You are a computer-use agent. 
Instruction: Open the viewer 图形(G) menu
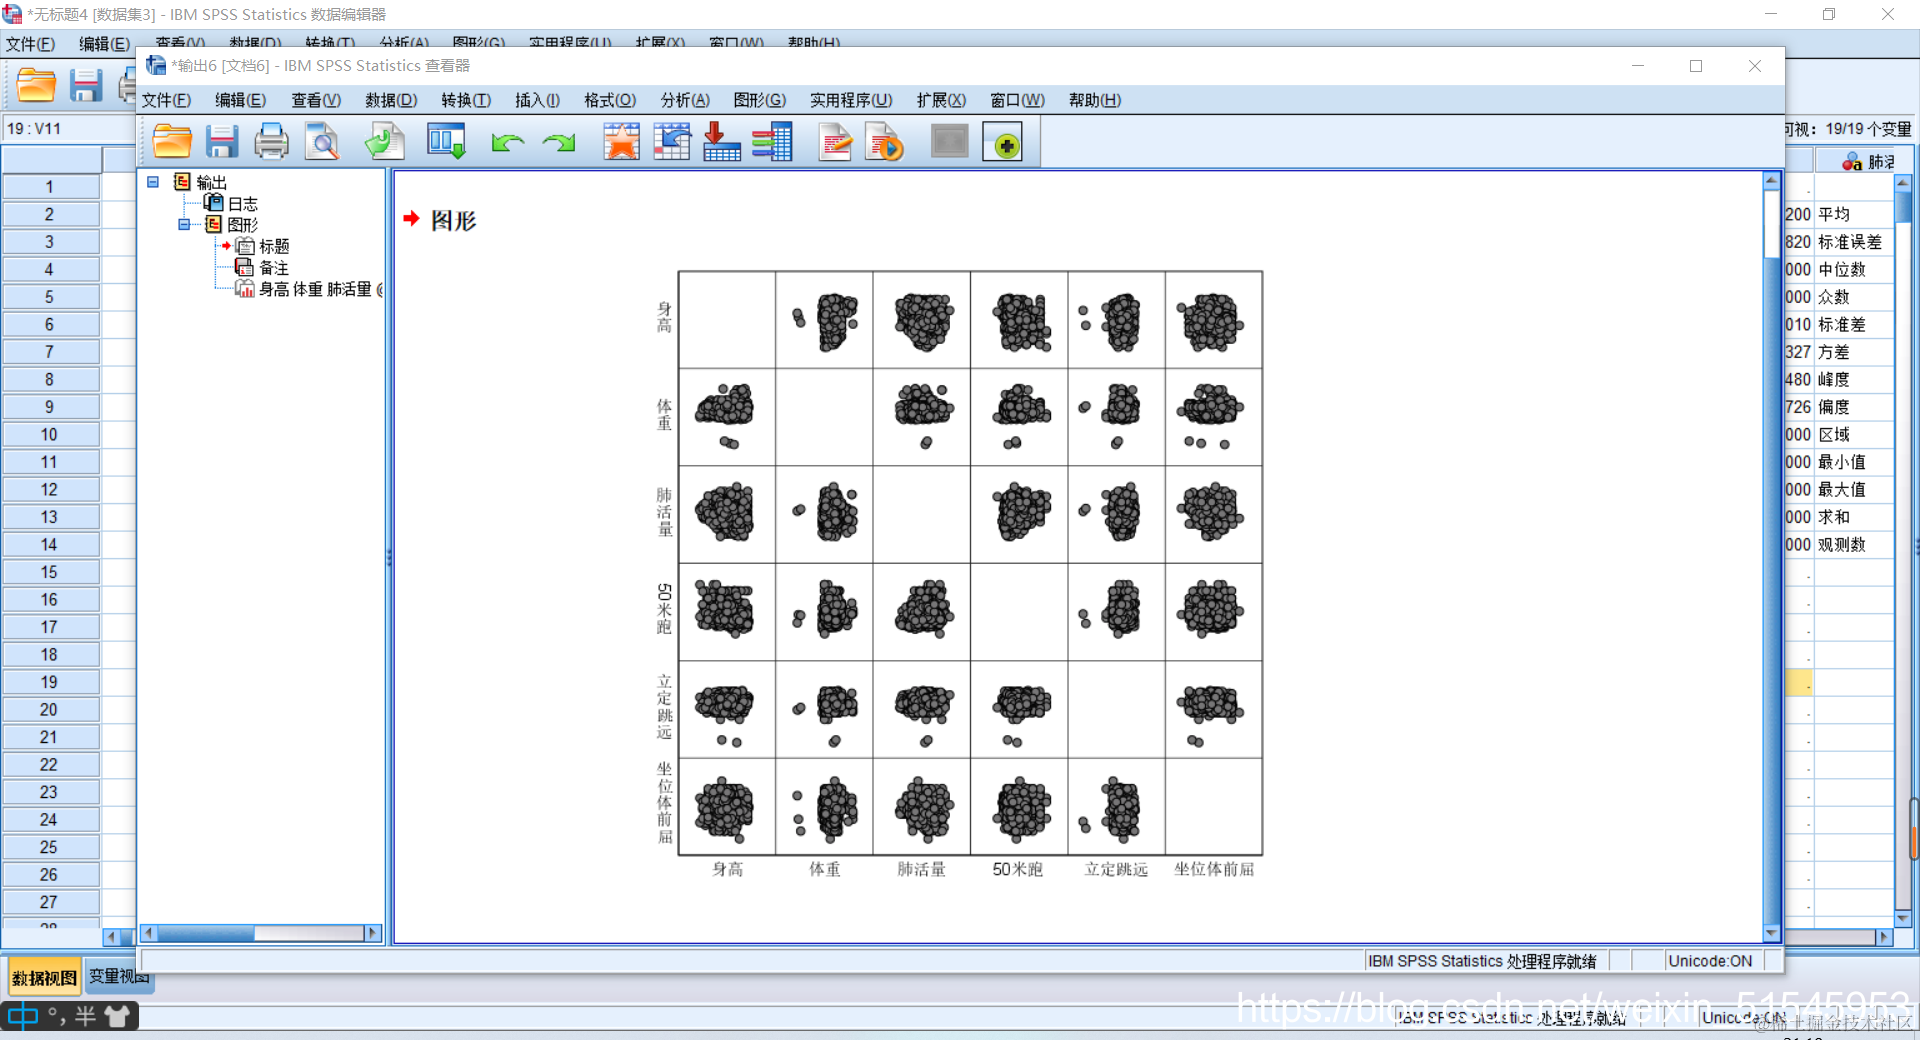(759, 100)
